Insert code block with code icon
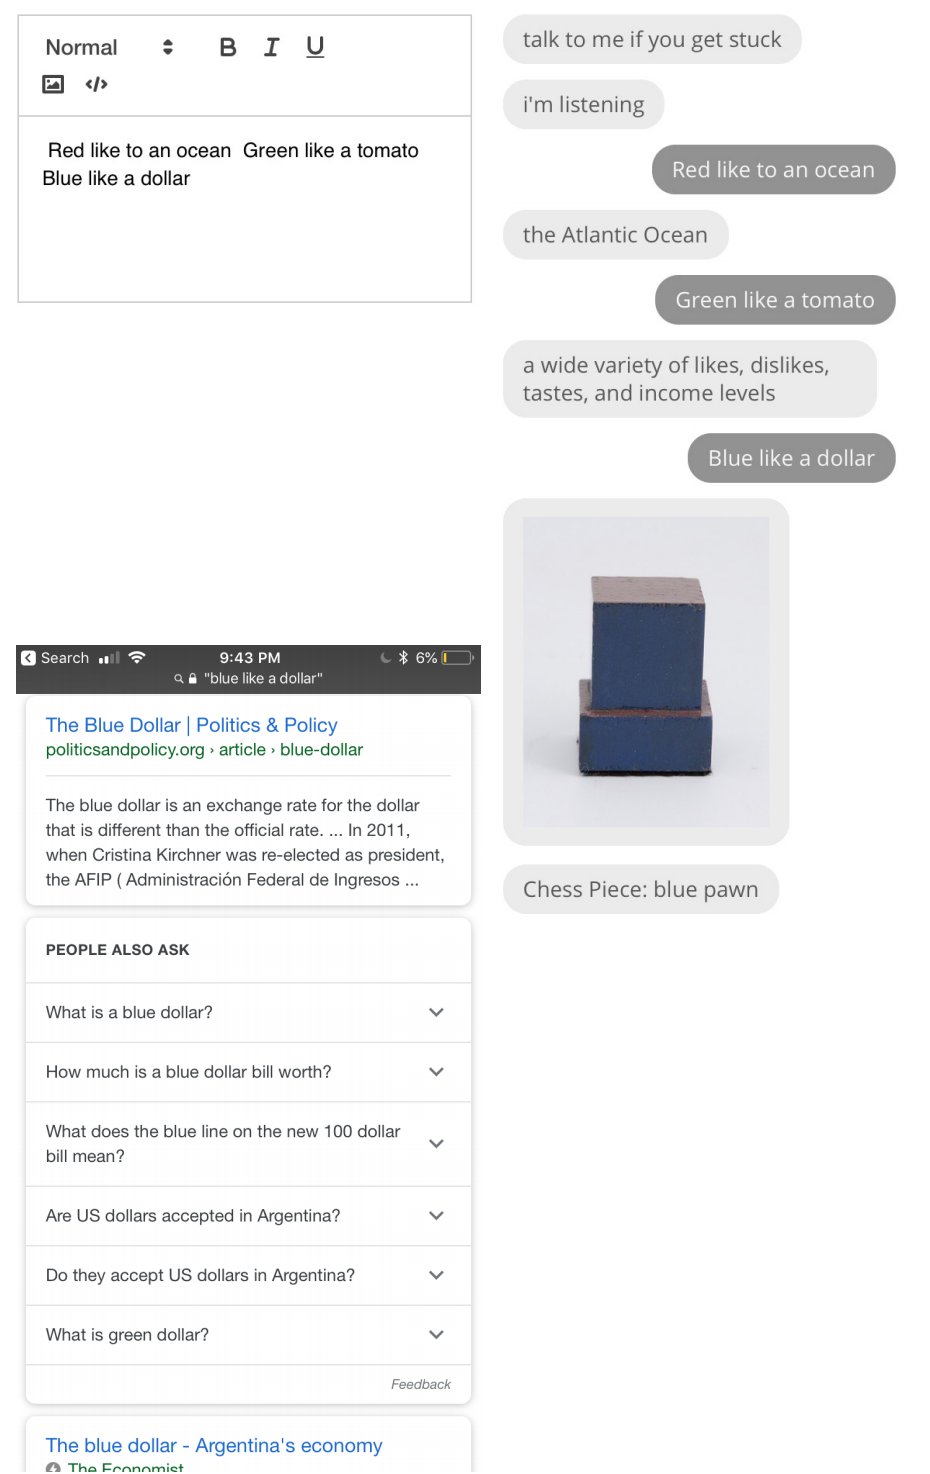The width and height of the screenshot is (930, 1474). coord(96,84)
